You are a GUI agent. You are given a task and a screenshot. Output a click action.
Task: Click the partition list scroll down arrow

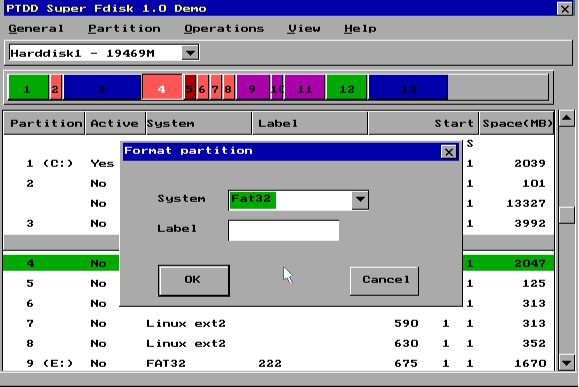click(x=566, y=362)
